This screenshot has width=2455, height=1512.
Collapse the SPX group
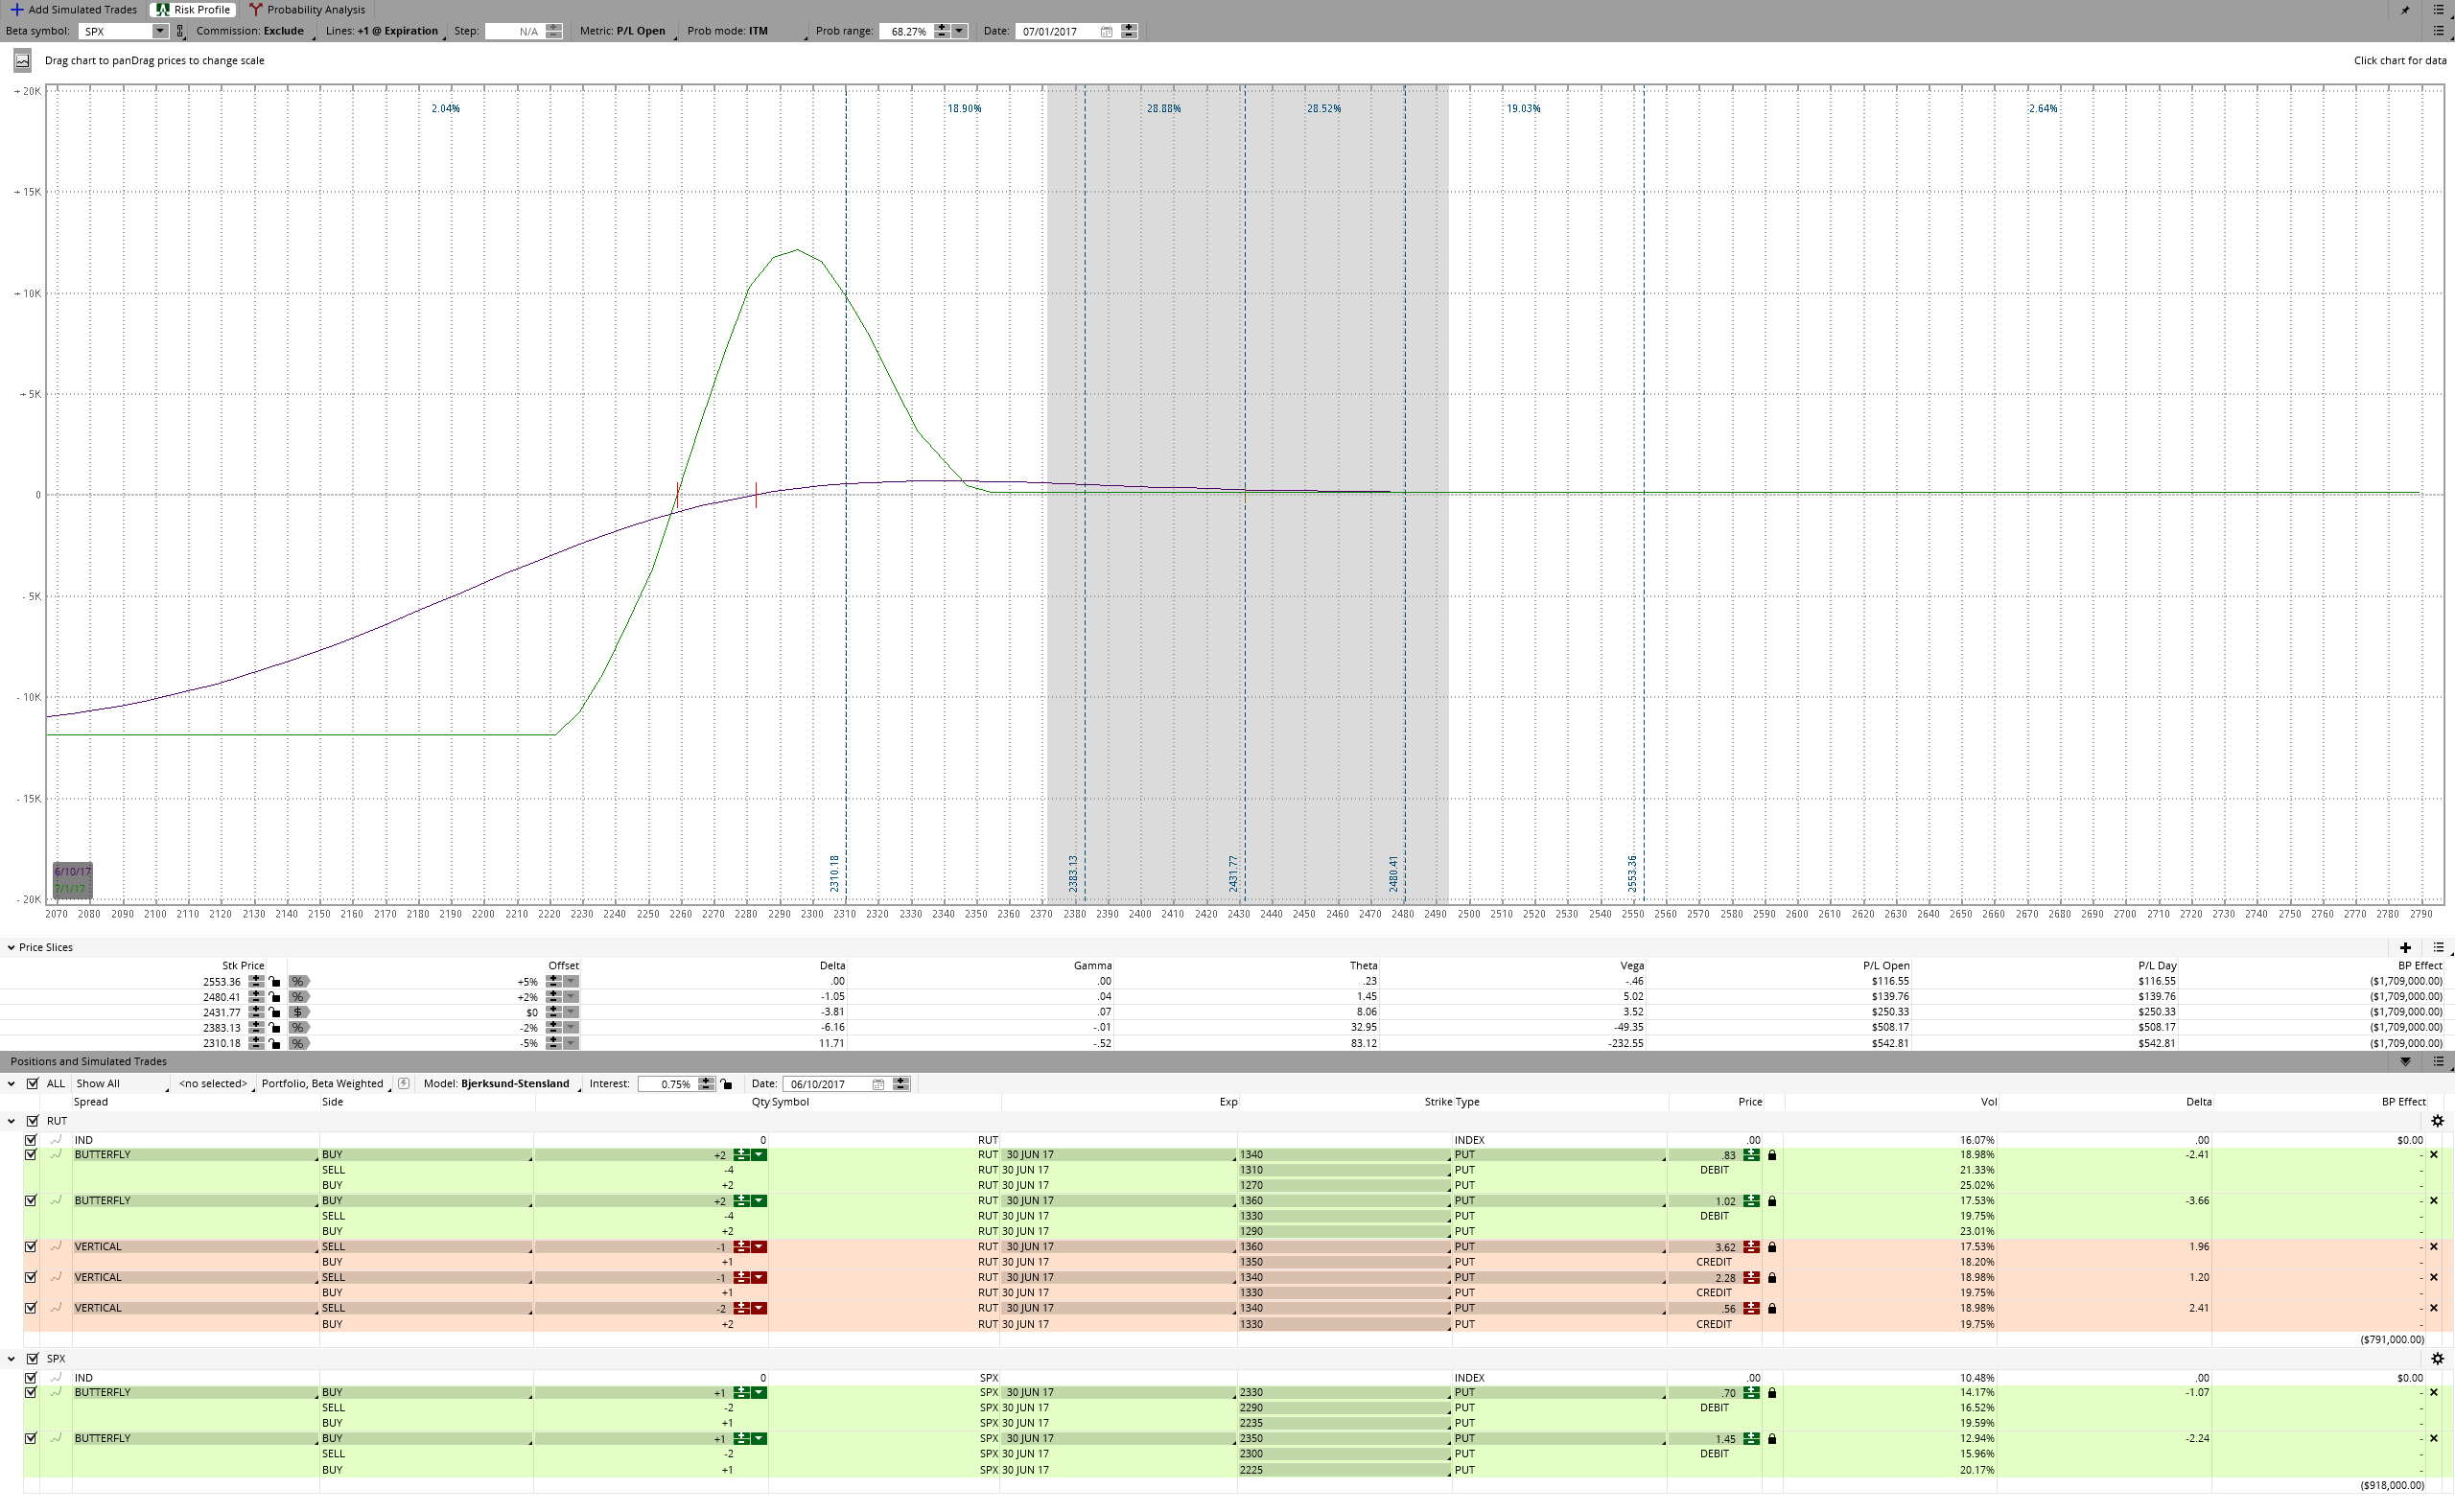[11, 1359]
